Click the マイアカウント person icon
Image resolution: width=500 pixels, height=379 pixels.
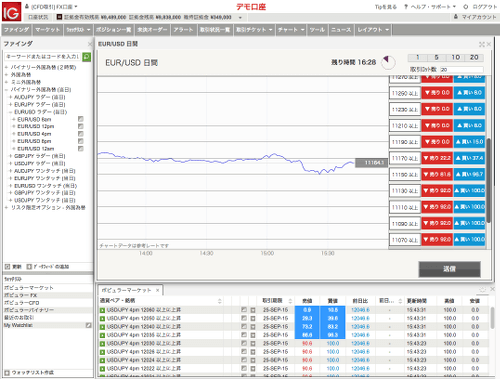click(x=456, y=16)
